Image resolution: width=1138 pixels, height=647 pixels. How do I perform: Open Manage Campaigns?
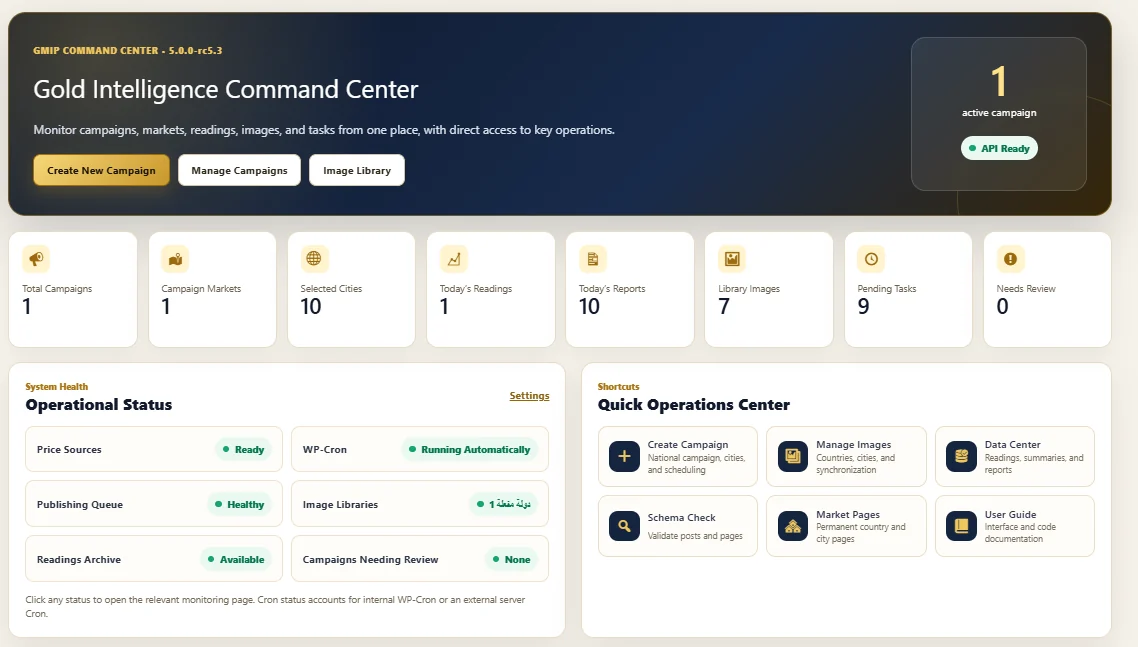(240, 170)
